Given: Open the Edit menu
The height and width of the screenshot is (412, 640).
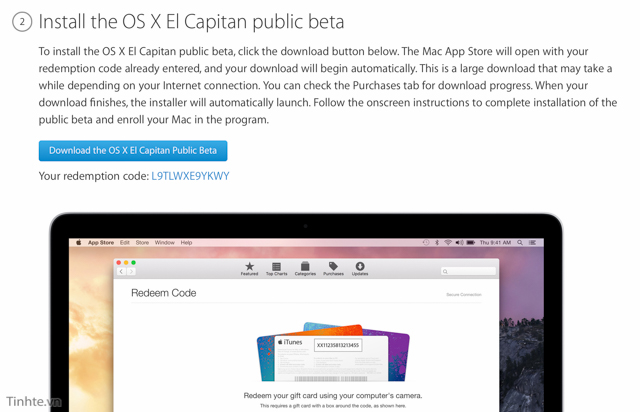Looking at the screenshot, I should click(x=124, y=243).
